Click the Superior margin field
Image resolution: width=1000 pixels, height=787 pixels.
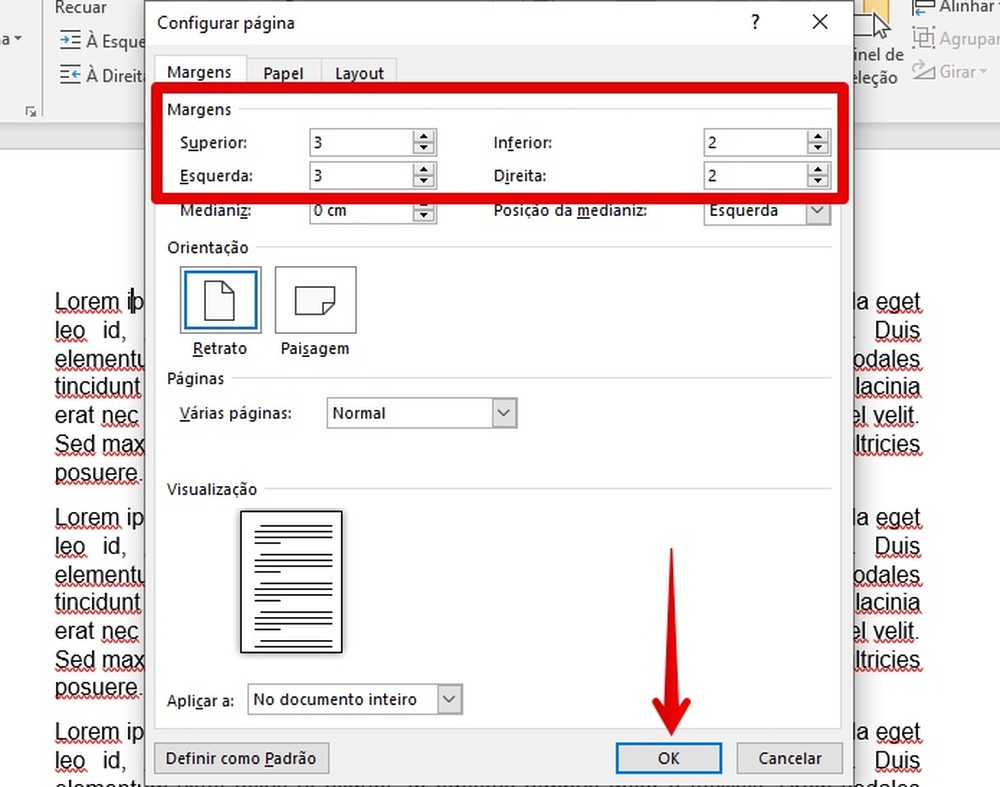(x=361, y=142)
